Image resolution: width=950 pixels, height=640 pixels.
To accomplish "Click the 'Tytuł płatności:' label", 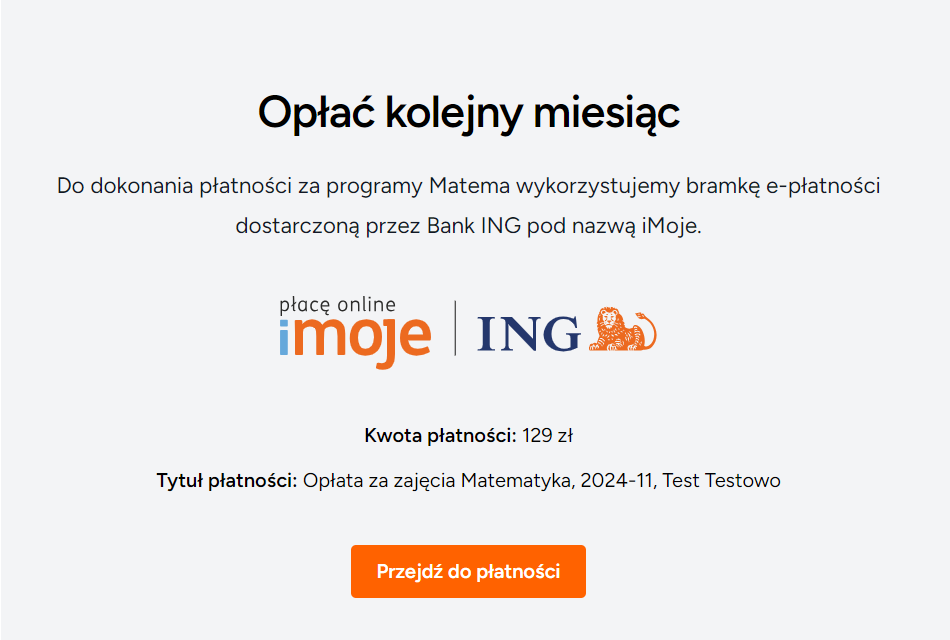I will point(227,481).
